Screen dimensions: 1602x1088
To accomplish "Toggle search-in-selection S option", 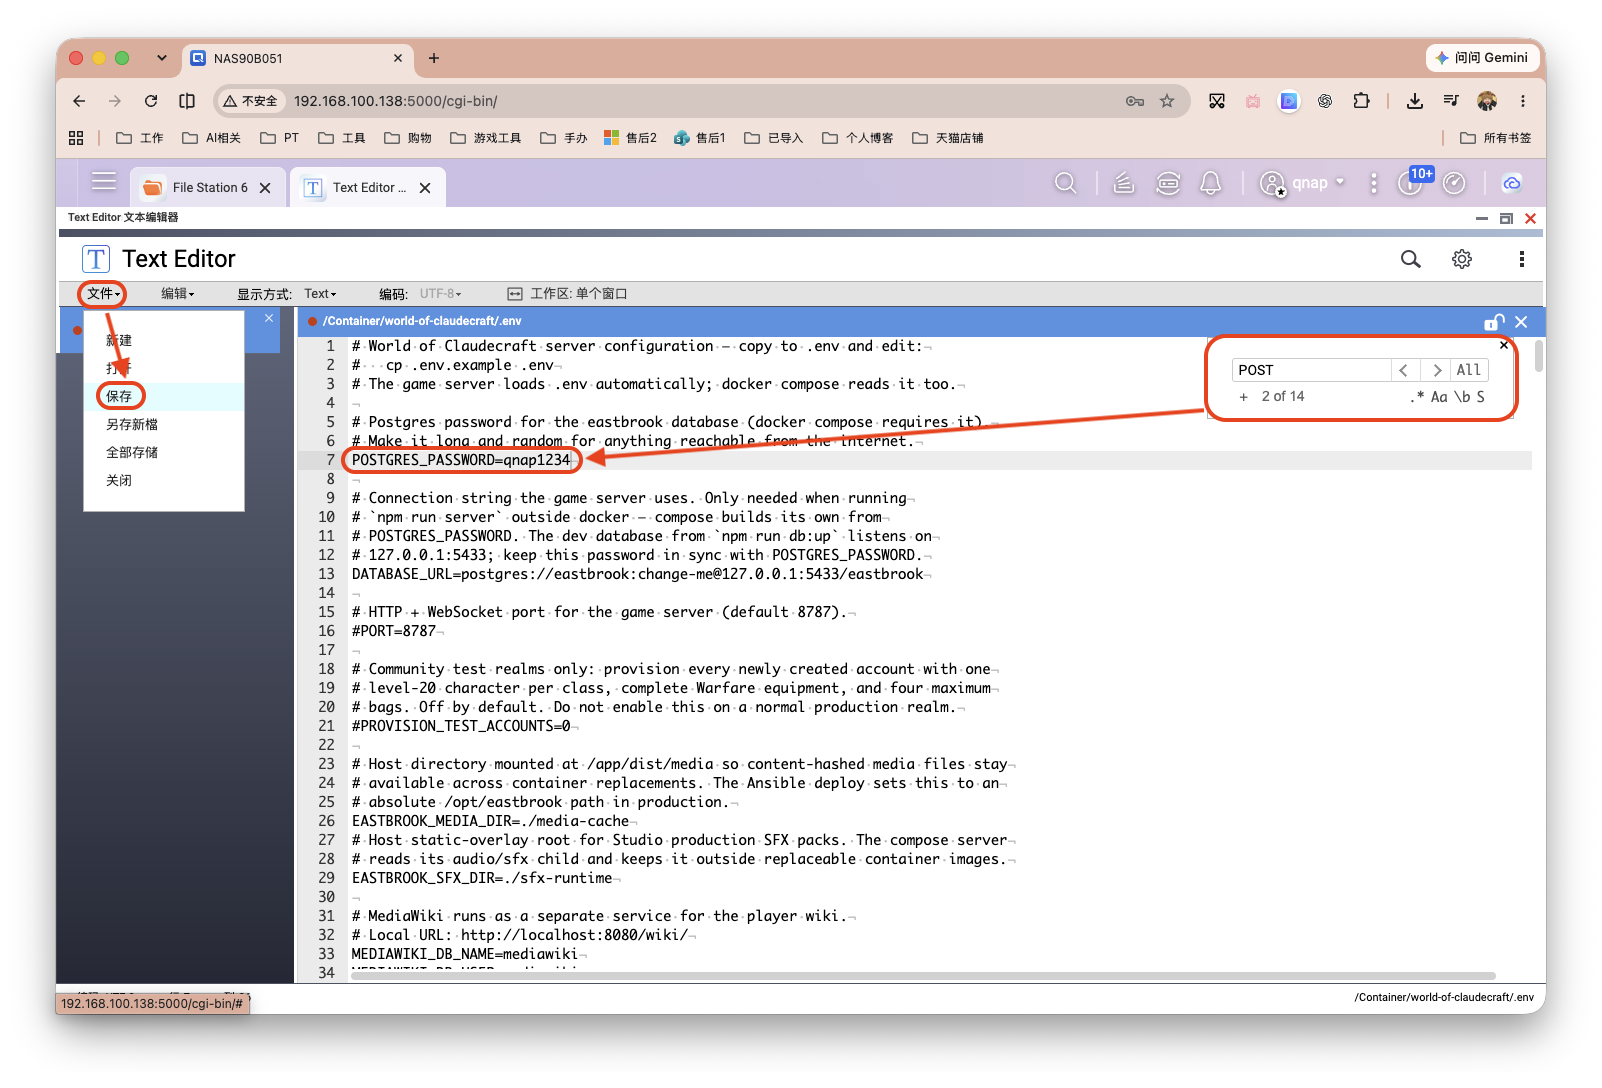I will click(x=1481, y=397).
